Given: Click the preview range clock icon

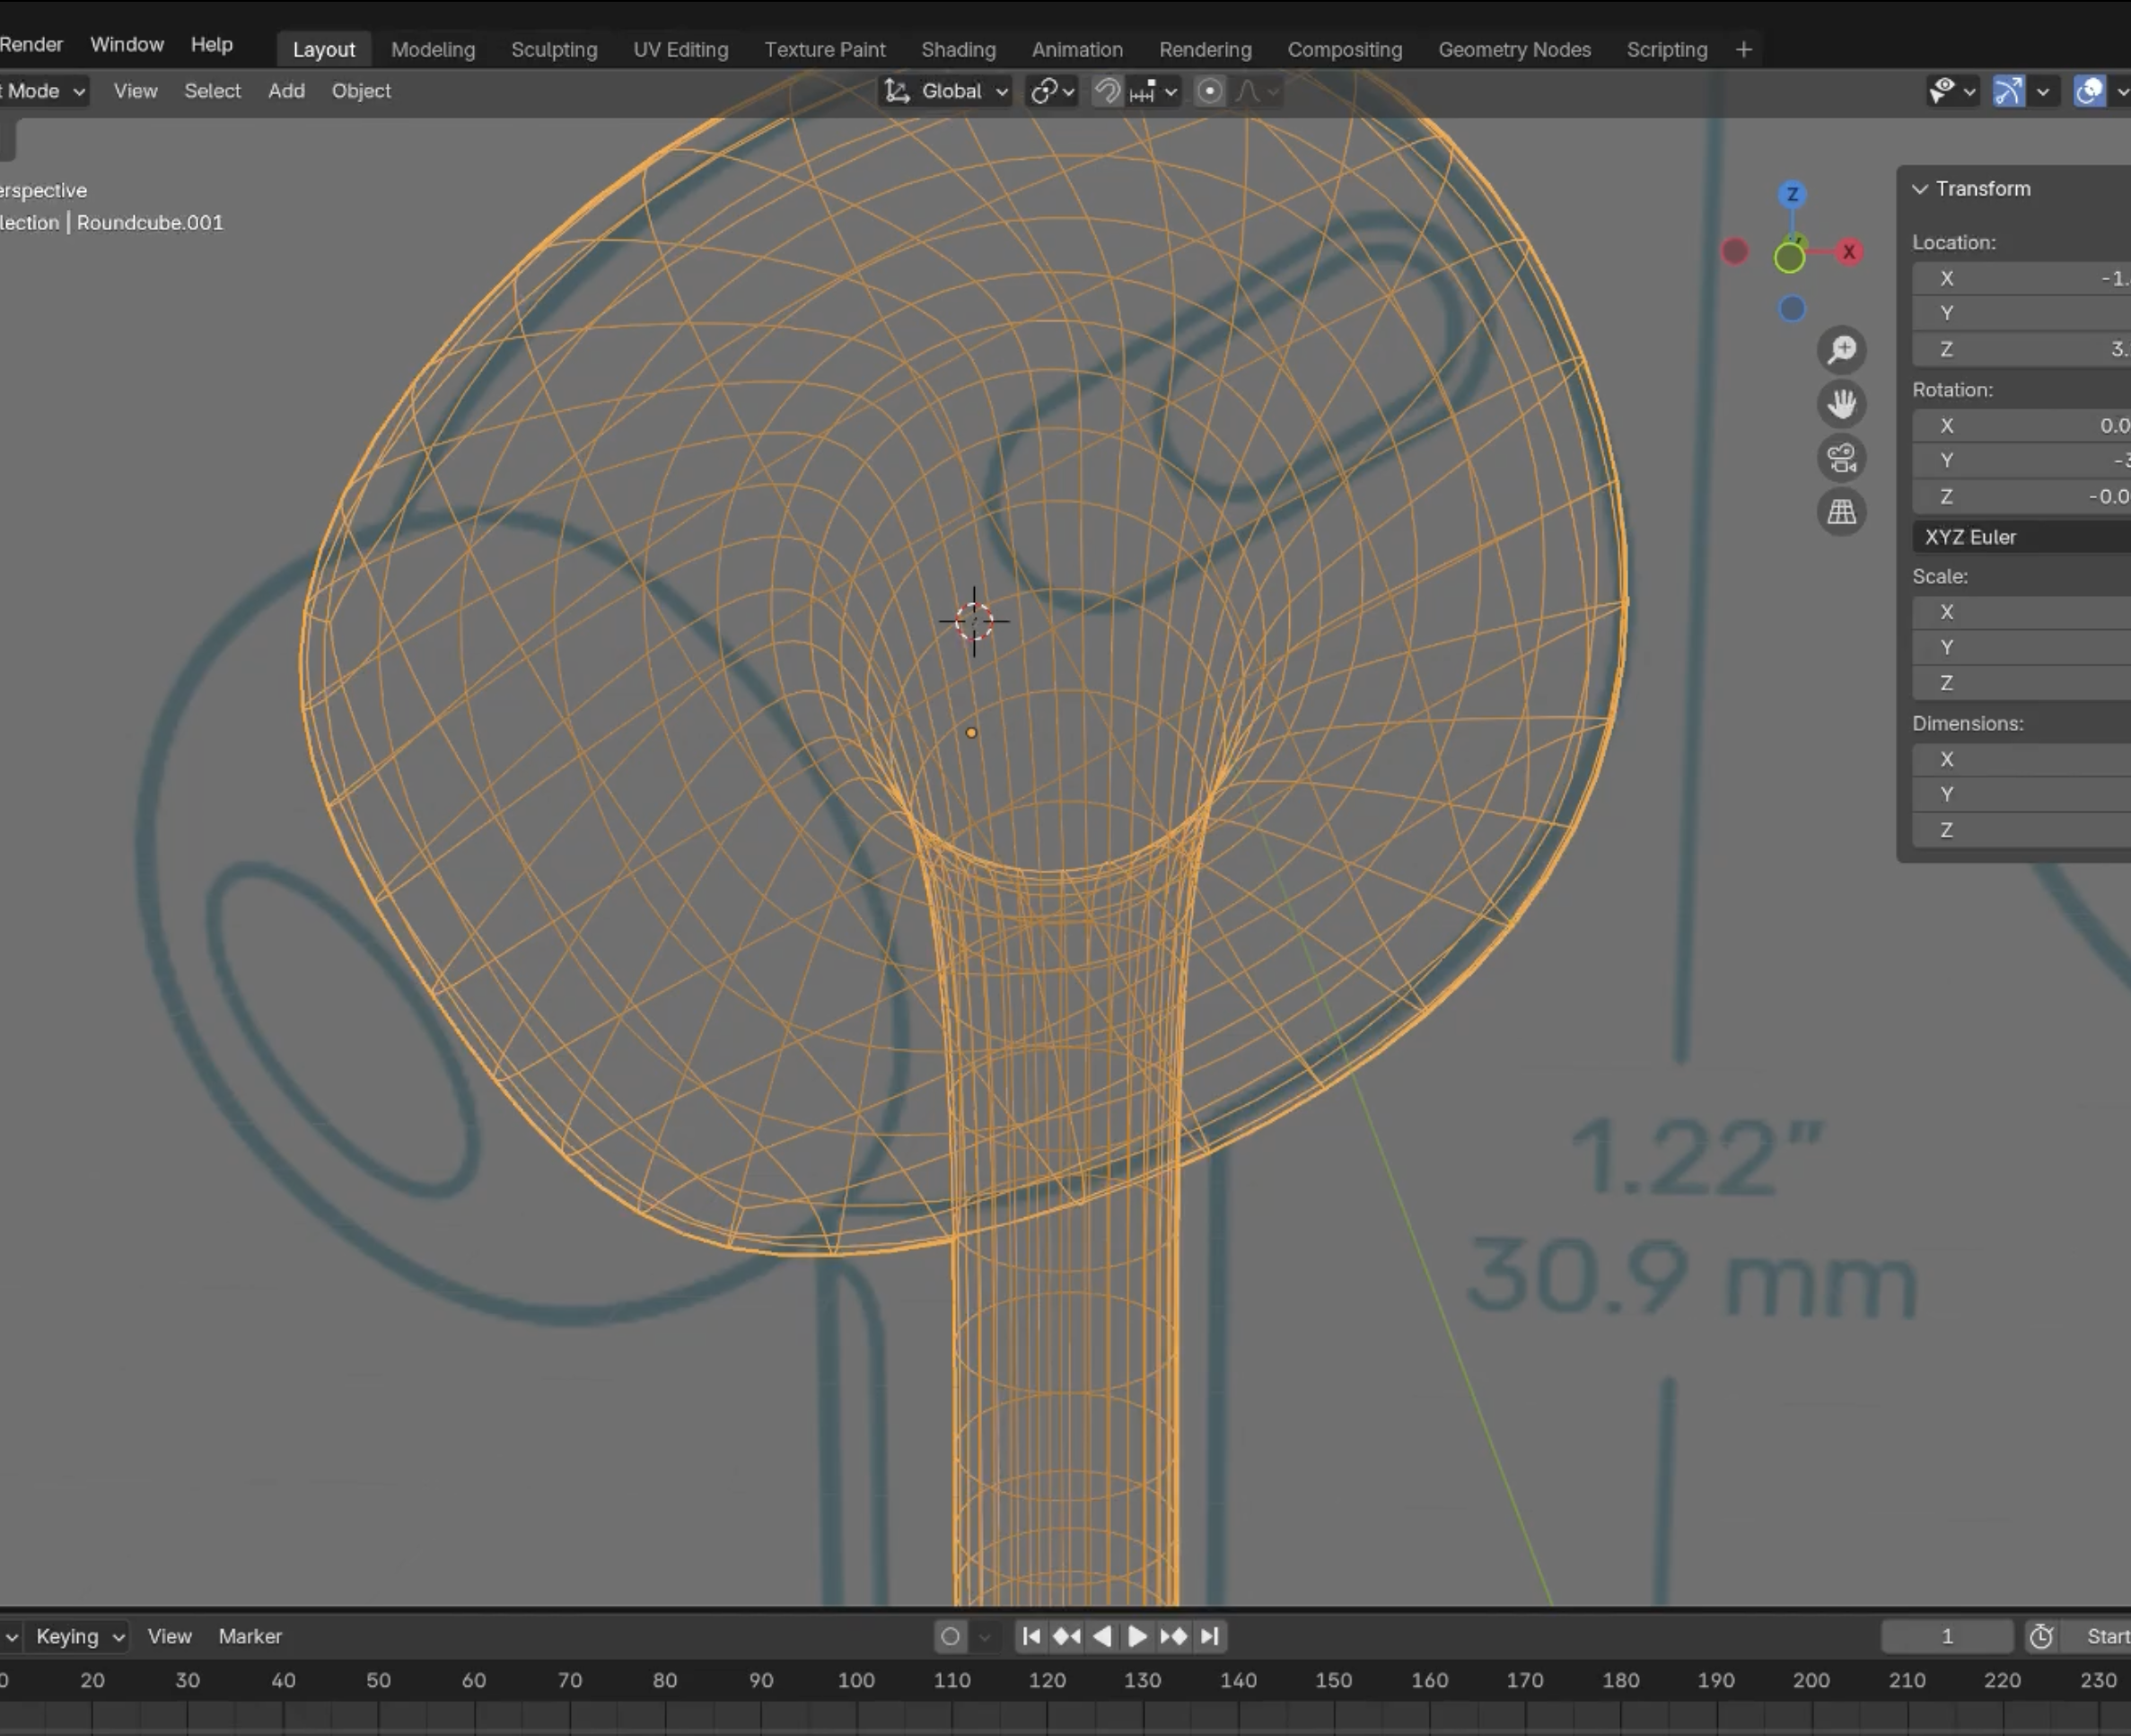Looking at the screenshot, I should coord(2041,1636).
